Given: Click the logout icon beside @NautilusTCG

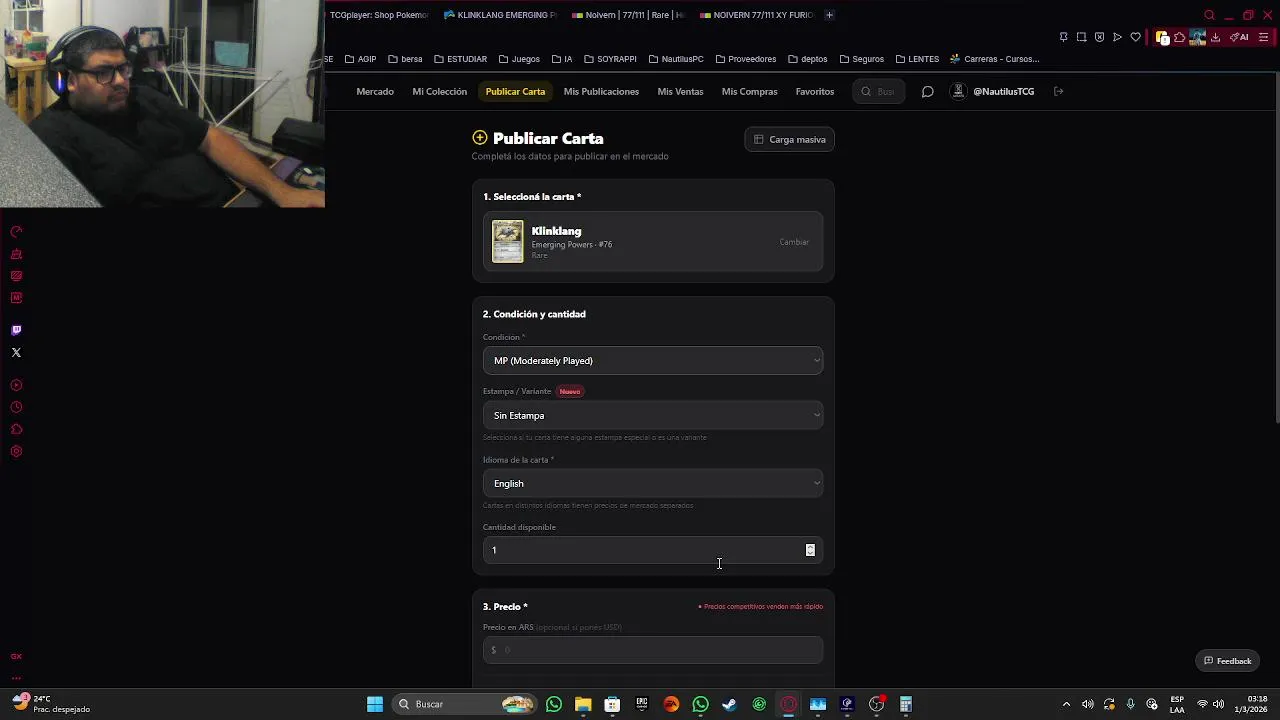Looking at the screenshot, I should pos(1058,91).
